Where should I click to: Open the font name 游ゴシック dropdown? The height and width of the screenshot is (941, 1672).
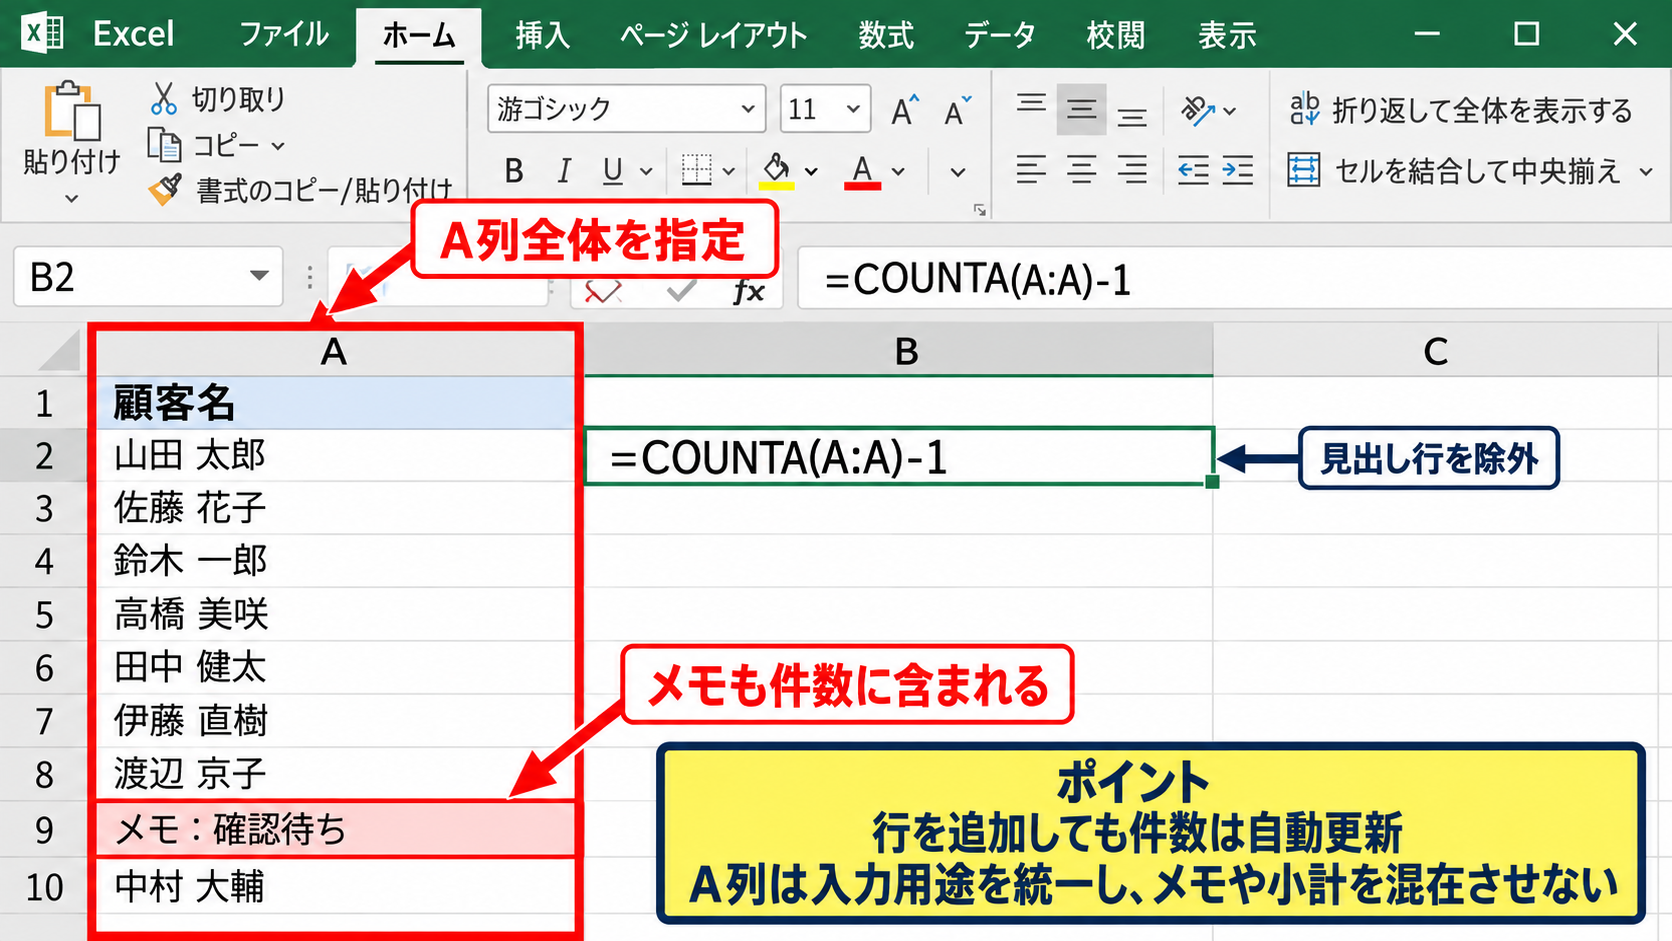click(x=747, y=109)
